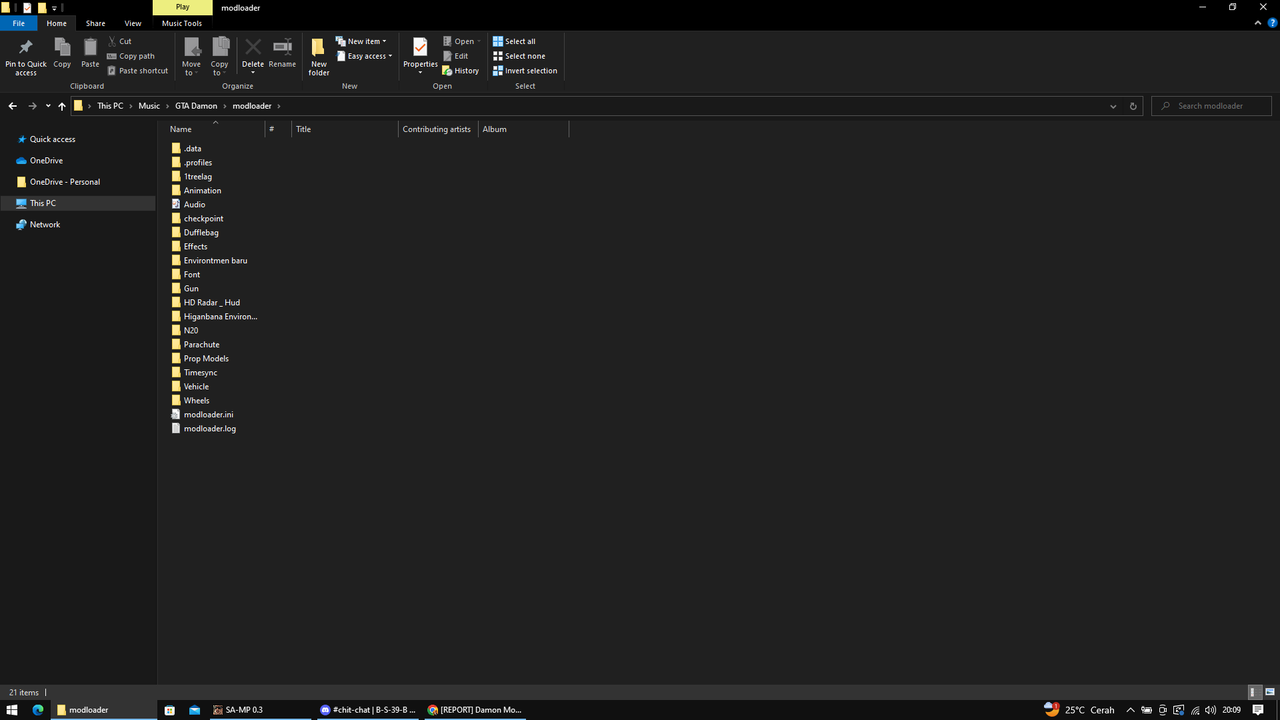The image size is (1280, 720).
Task: Select the 1treelag folder
Action: pos(197,176)
